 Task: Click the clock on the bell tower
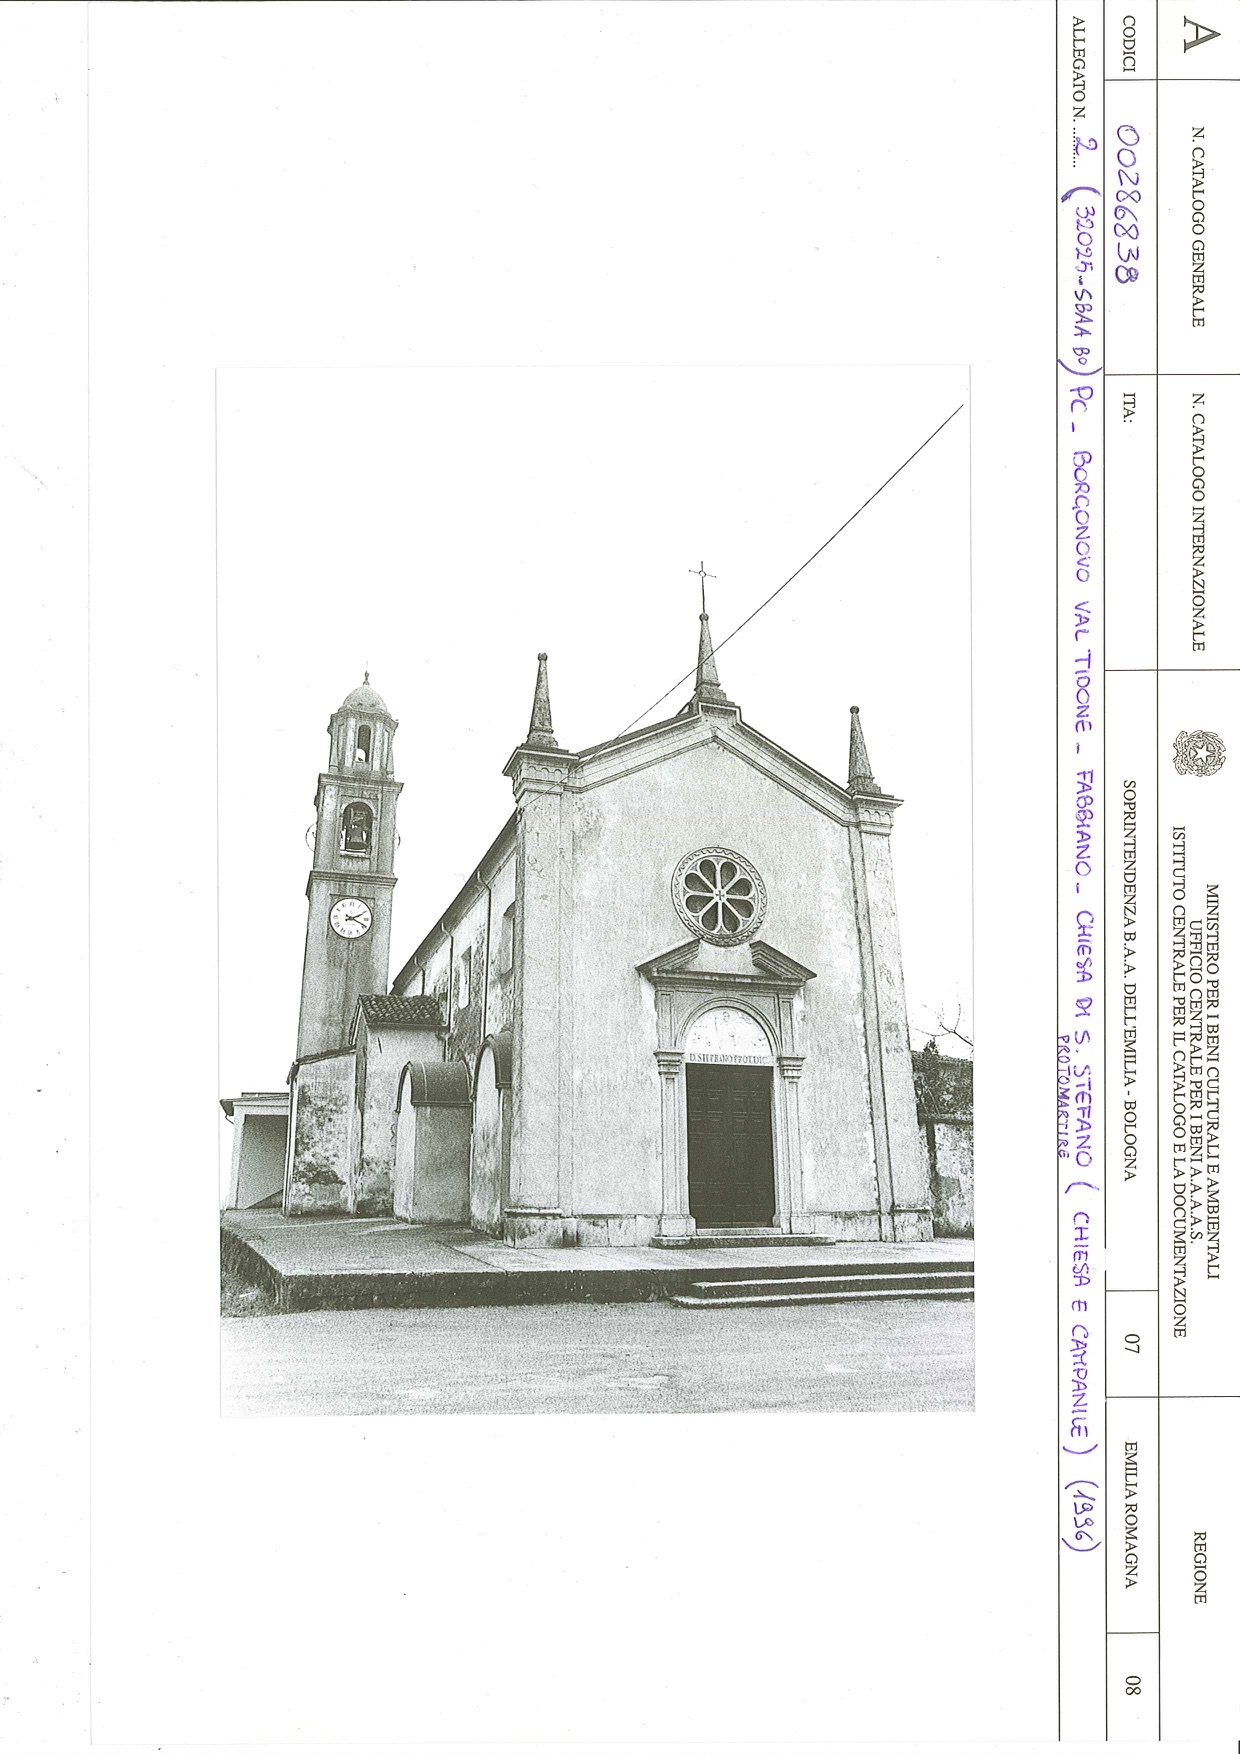click(351, 917)
